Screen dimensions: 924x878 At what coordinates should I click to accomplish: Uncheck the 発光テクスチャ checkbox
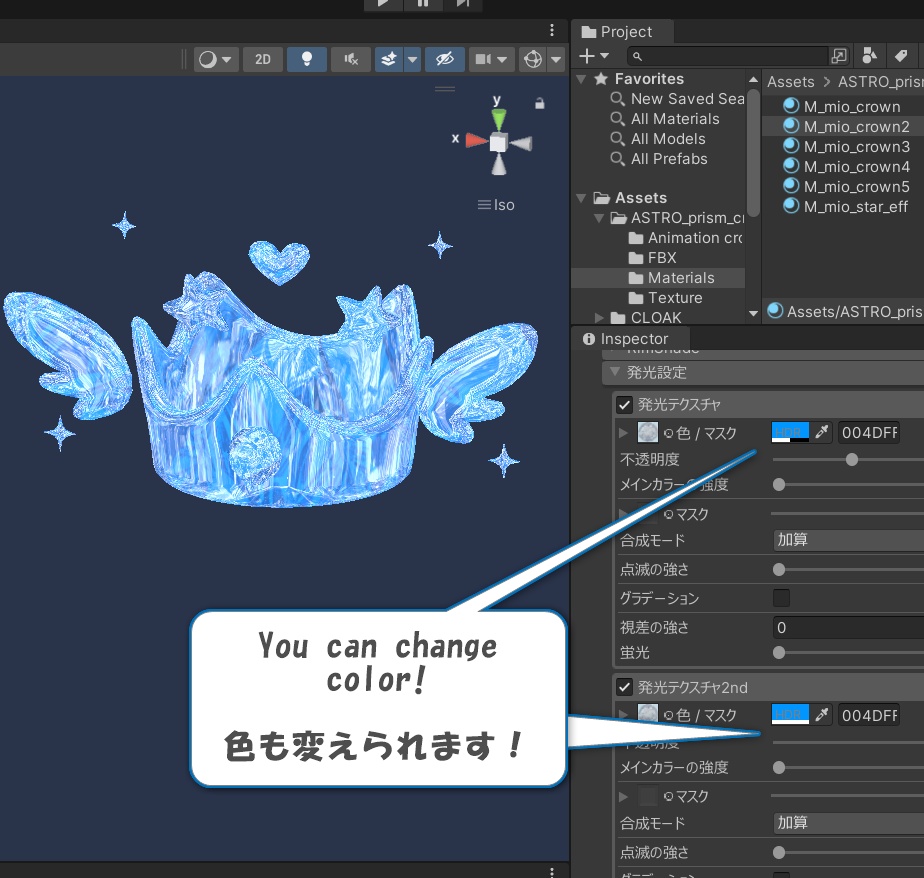pyautogui.click(x=624, y=405)
